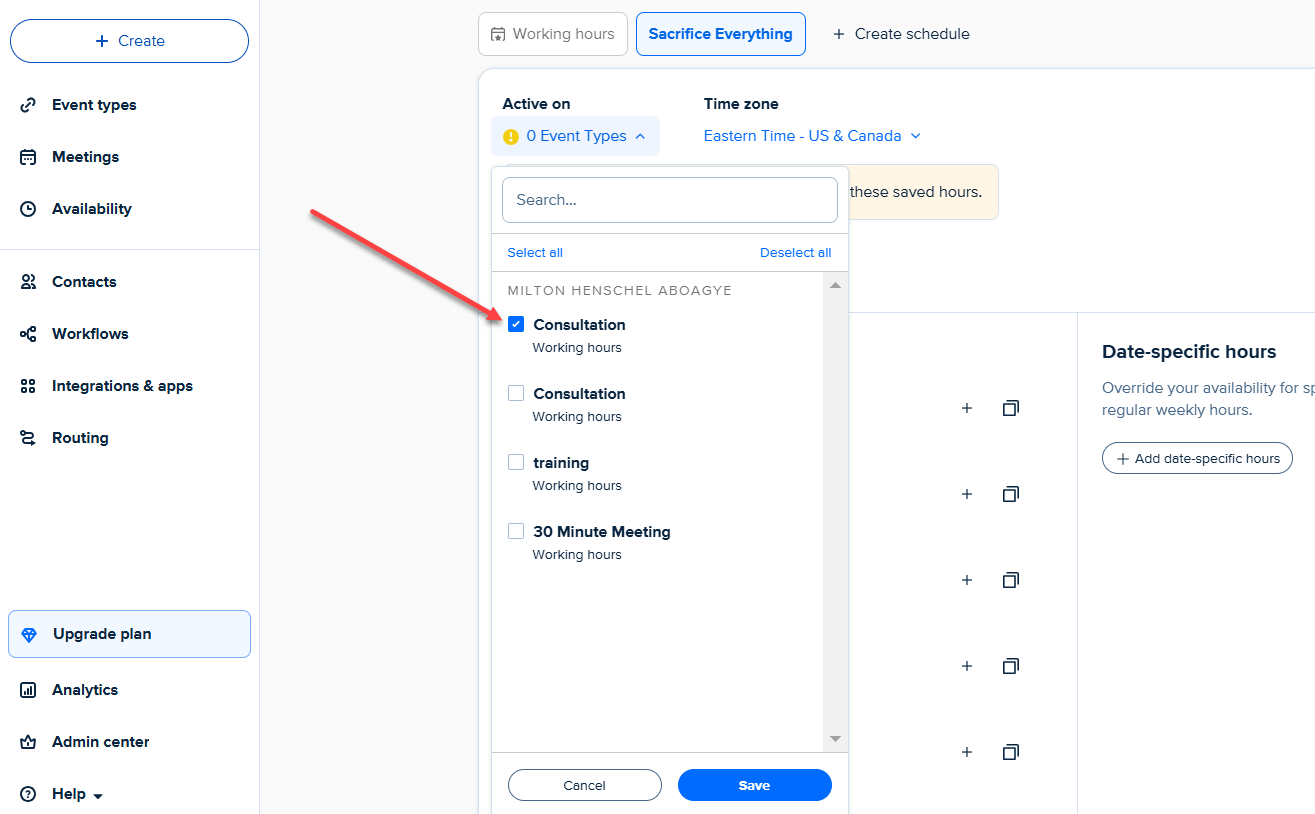Uncheck the first Consultation event type
This screenshot has height=814, width=1315.
point(516,324)
